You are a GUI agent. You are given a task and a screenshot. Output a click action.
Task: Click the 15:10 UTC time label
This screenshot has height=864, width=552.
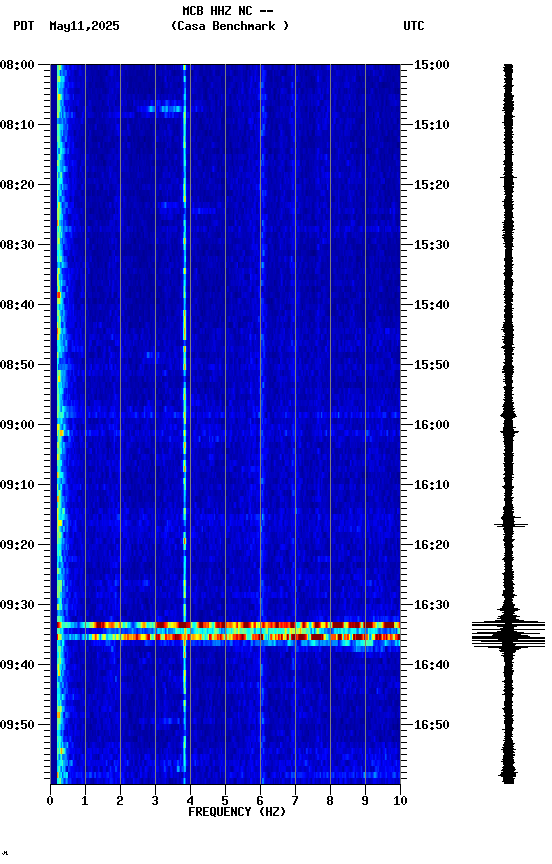pos(432,125)
